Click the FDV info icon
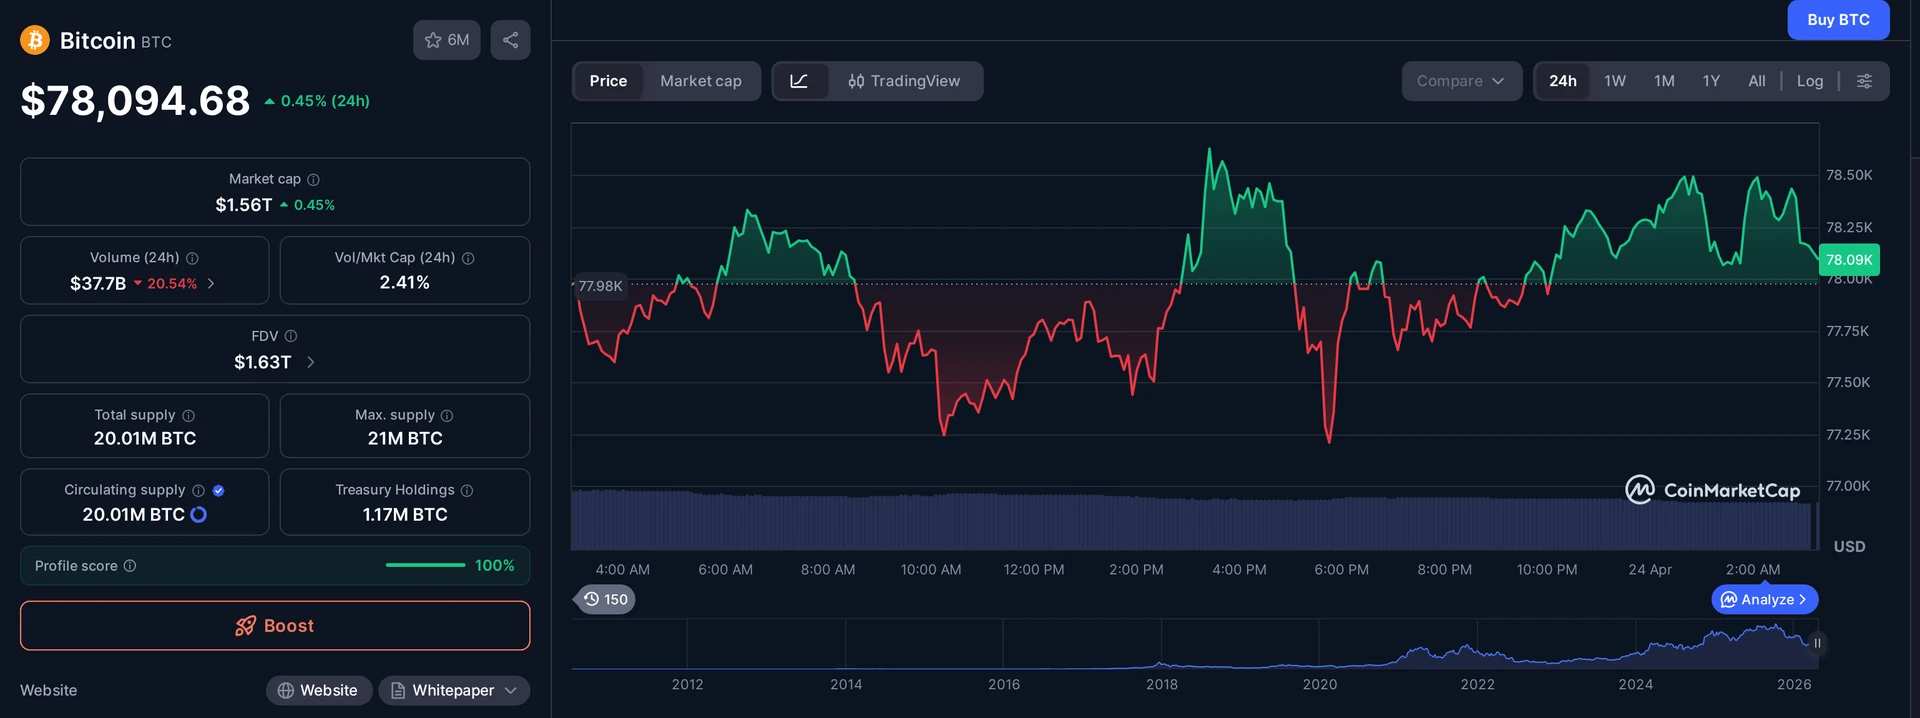The height and width of the screenshot is (718, 1920). tap(291, 336)
